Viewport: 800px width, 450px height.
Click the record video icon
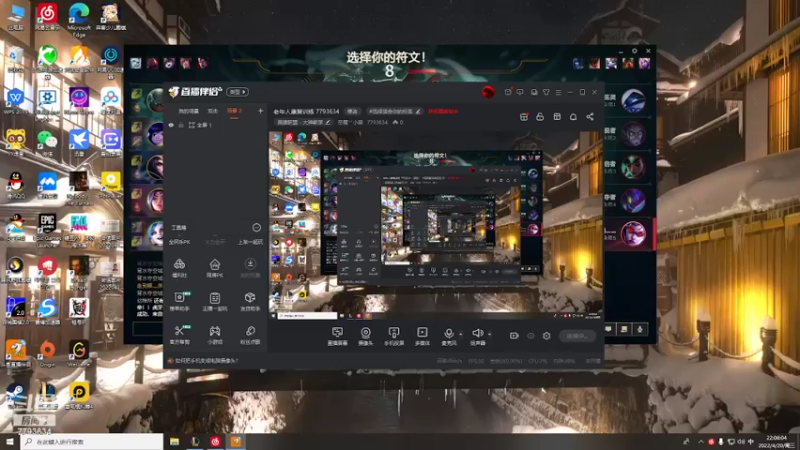tap(514, 336)
